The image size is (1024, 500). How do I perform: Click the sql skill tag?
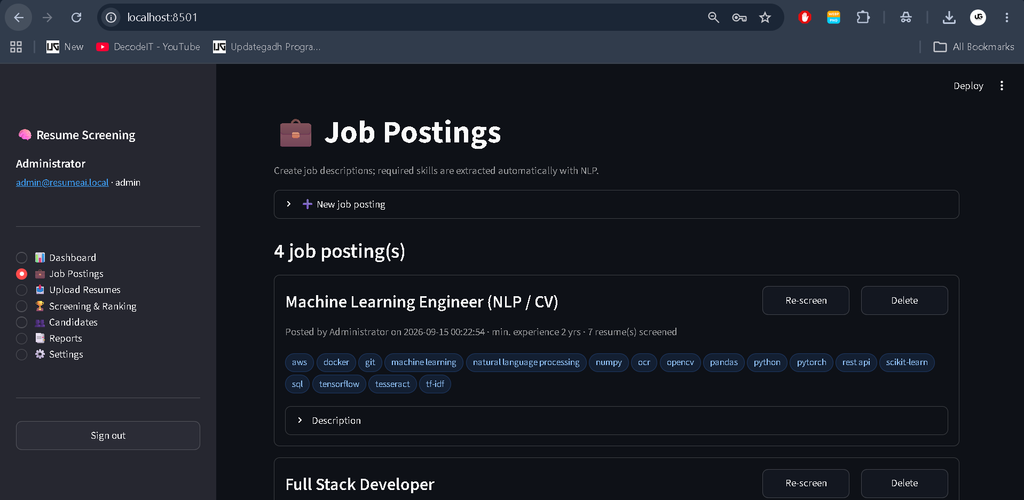click(297, 384)
